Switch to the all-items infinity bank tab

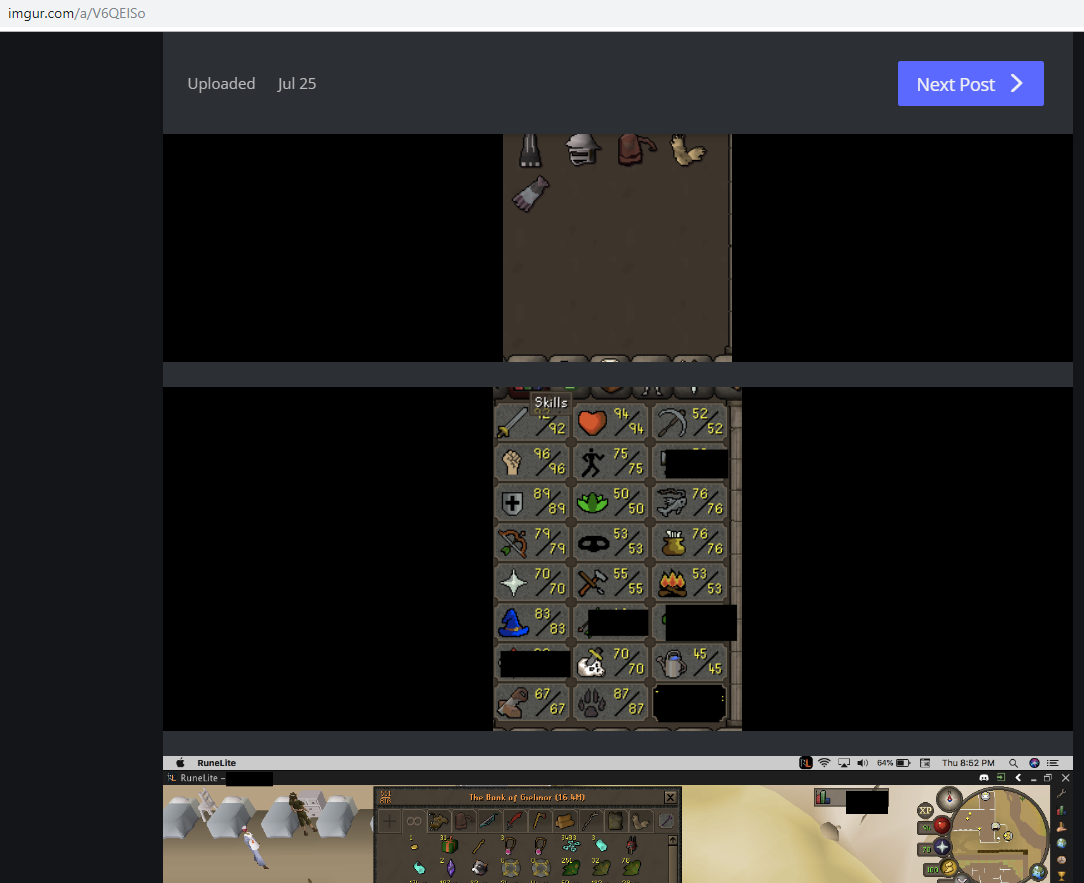414,821
